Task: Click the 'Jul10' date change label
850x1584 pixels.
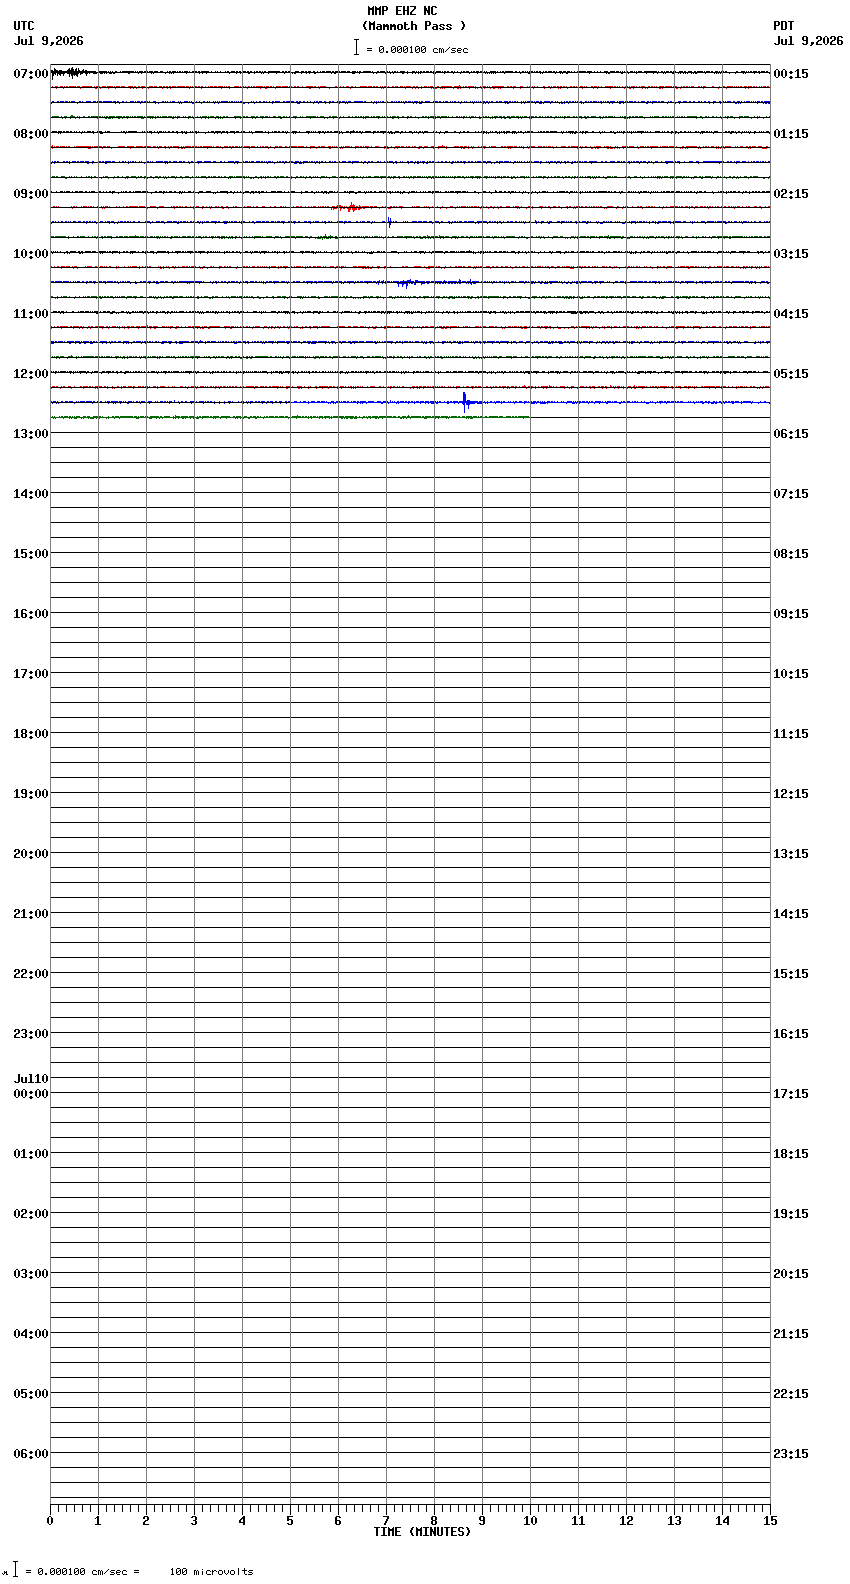Action: [x=31, y=1079]
